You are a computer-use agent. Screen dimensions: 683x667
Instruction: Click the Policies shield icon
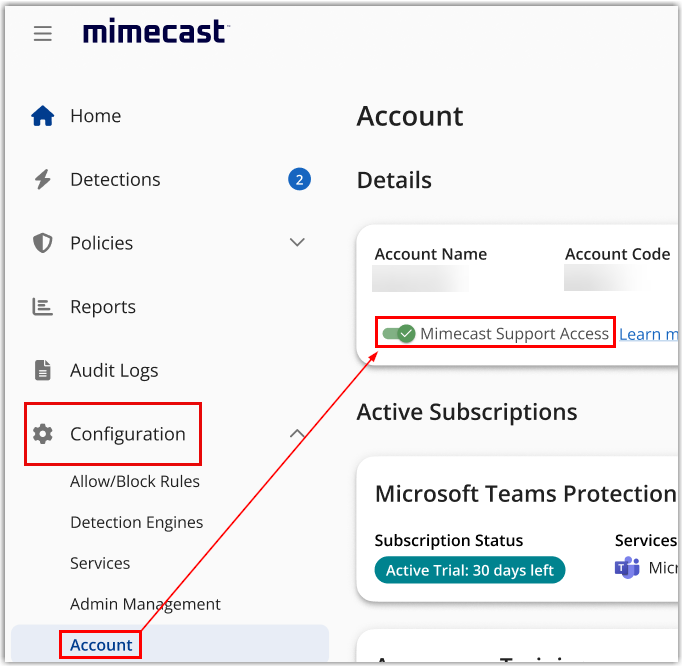42,243
